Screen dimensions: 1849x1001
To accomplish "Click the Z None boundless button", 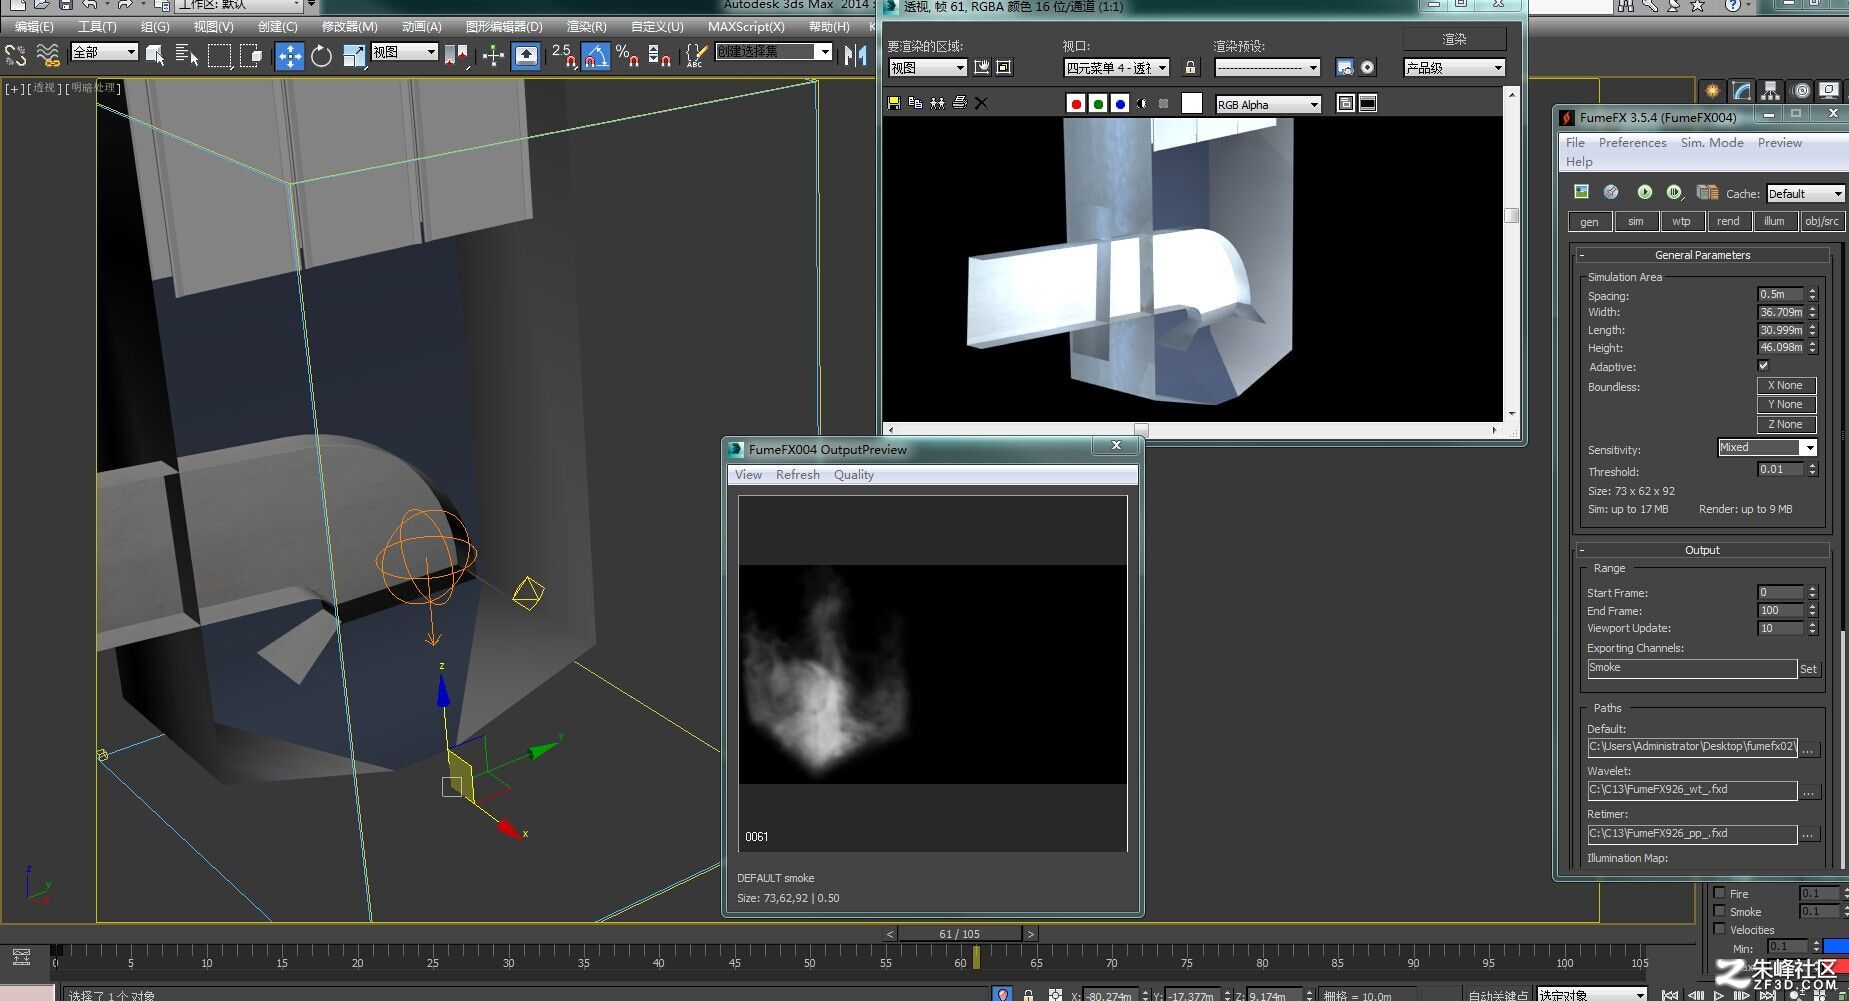I will click(1786, 424).
